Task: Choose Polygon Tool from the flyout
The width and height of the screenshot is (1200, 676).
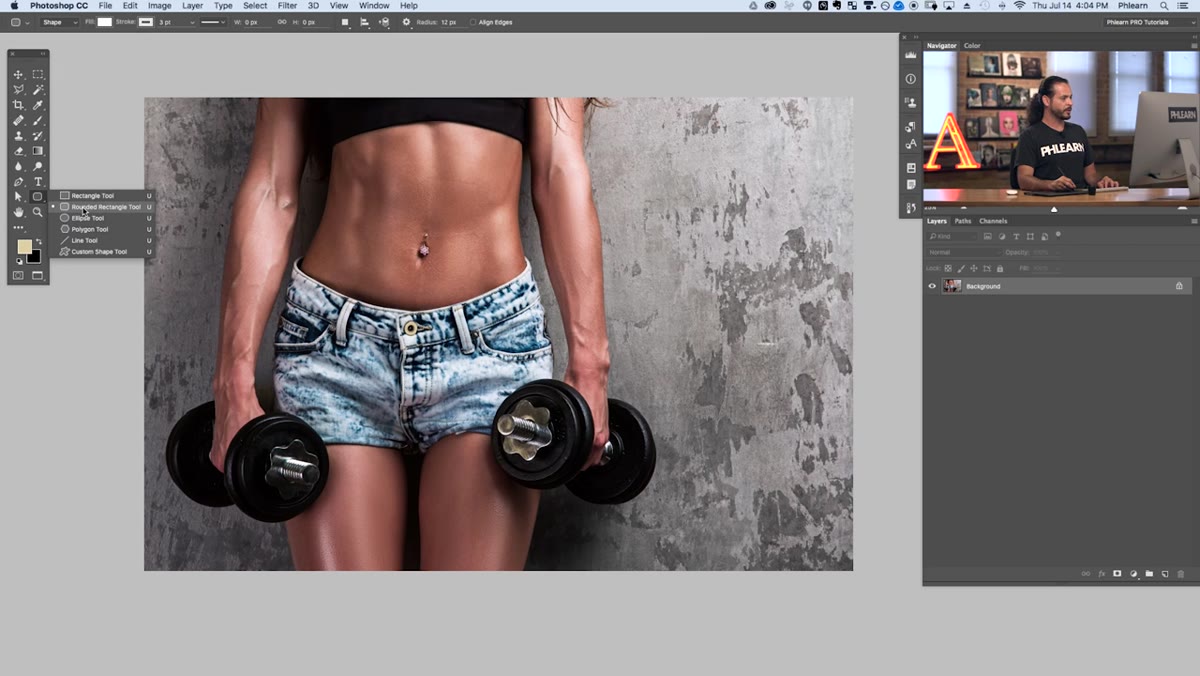Action: pos(104,229)
